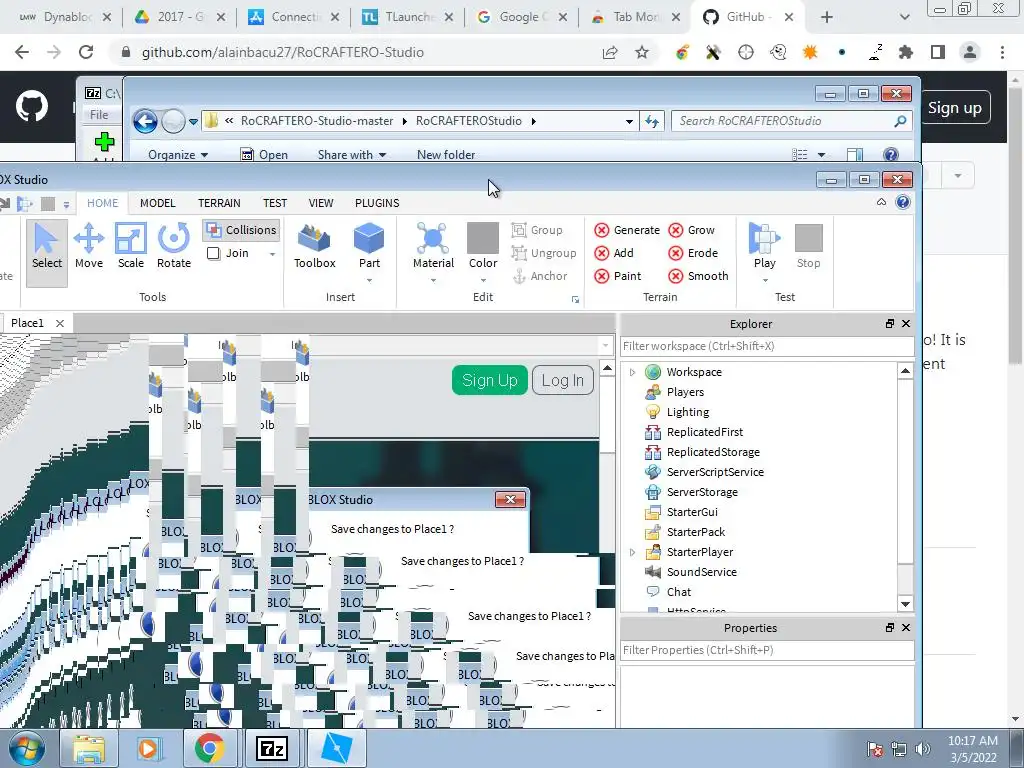Select the Grow terrain tool
Image resolution: width=1024 pixels, height=768 pixels.
click(692, 230)
